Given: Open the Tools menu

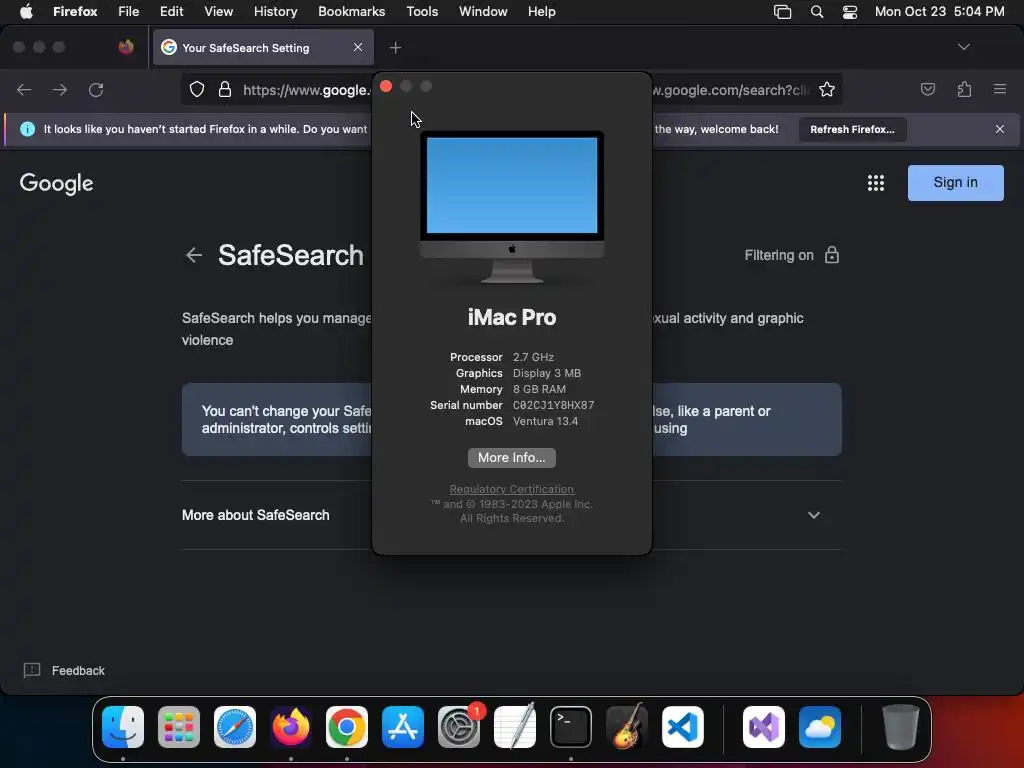Looking at the screenshot, I should tap(422, 11).
